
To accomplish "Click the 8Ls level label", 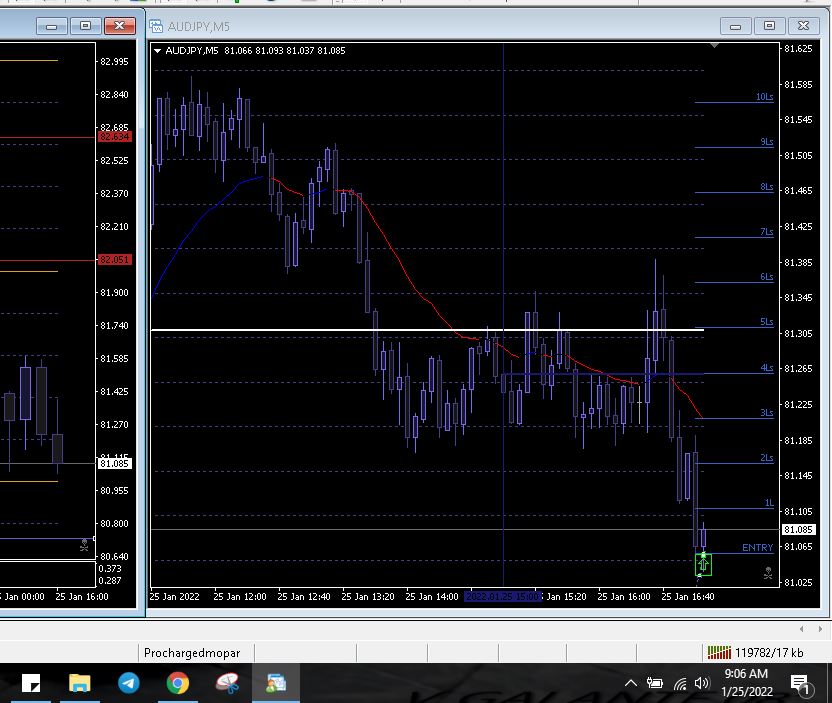I will point(767,186).
